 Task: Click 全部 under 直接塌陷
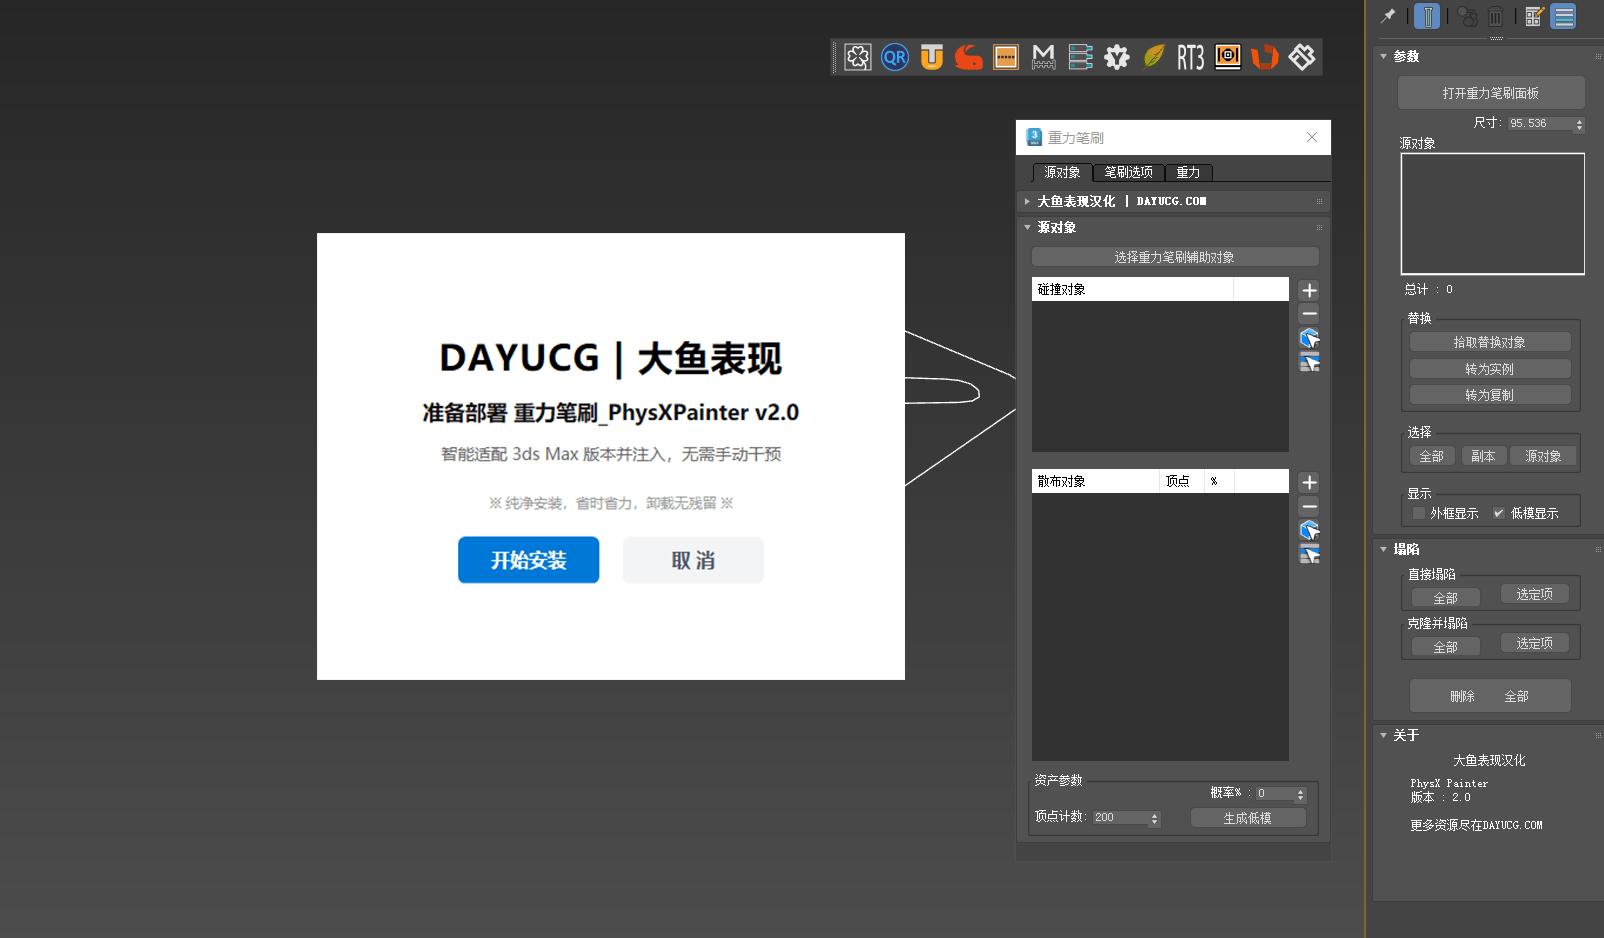(x=1446, y=598)
